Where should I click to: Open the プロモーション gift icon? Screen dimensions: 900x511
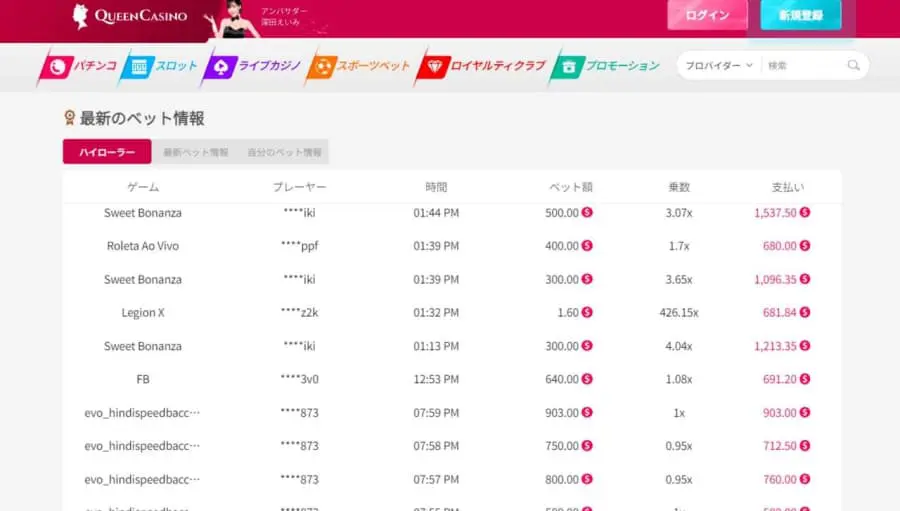click(568, 67)
